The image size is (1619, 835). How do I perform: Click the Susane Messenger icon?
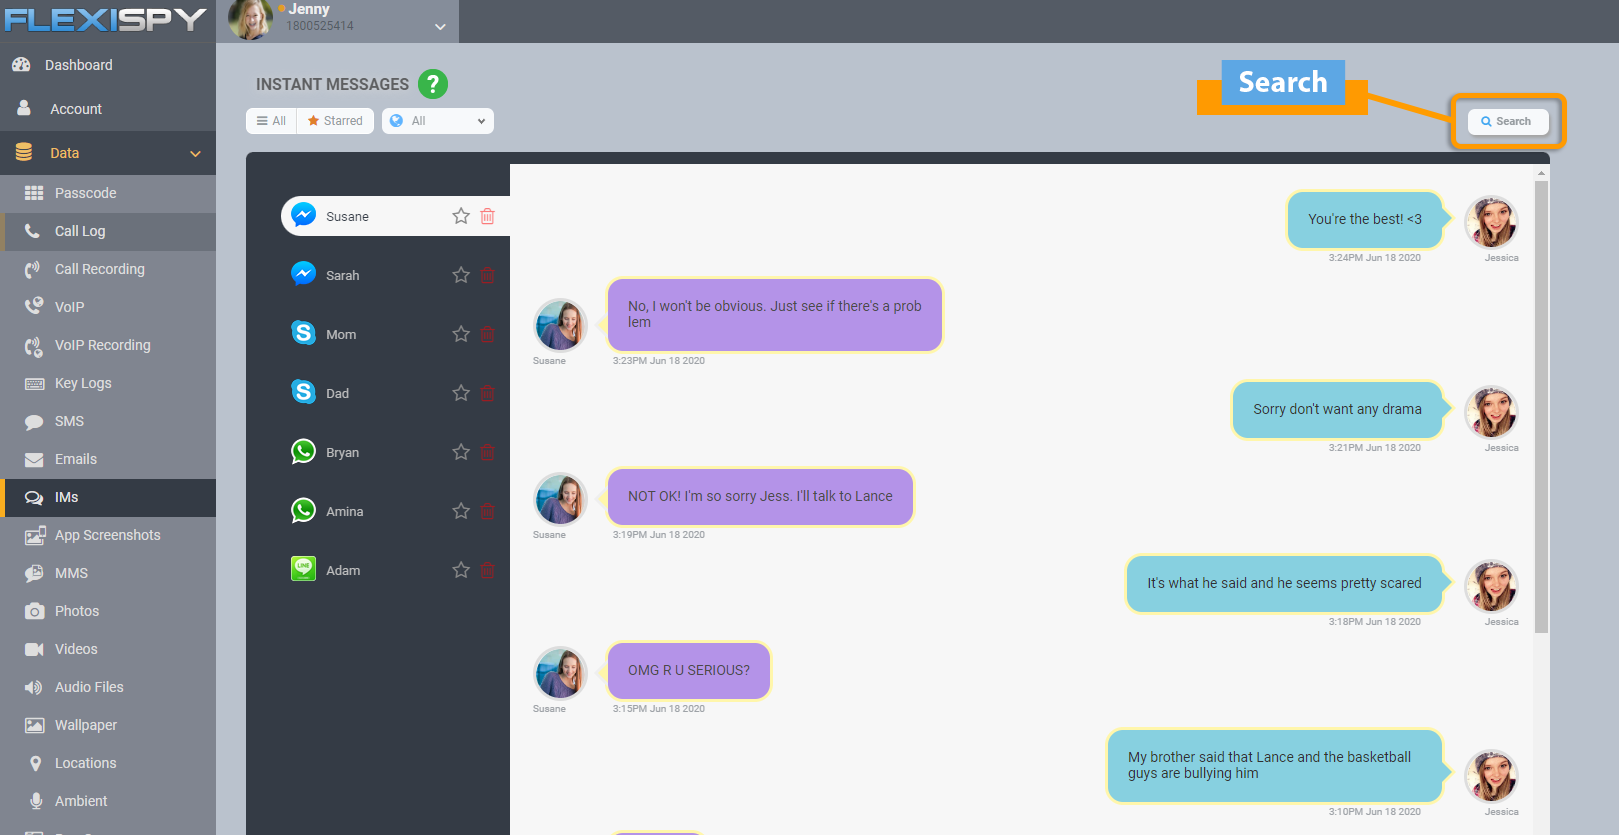tap(304, 215)
